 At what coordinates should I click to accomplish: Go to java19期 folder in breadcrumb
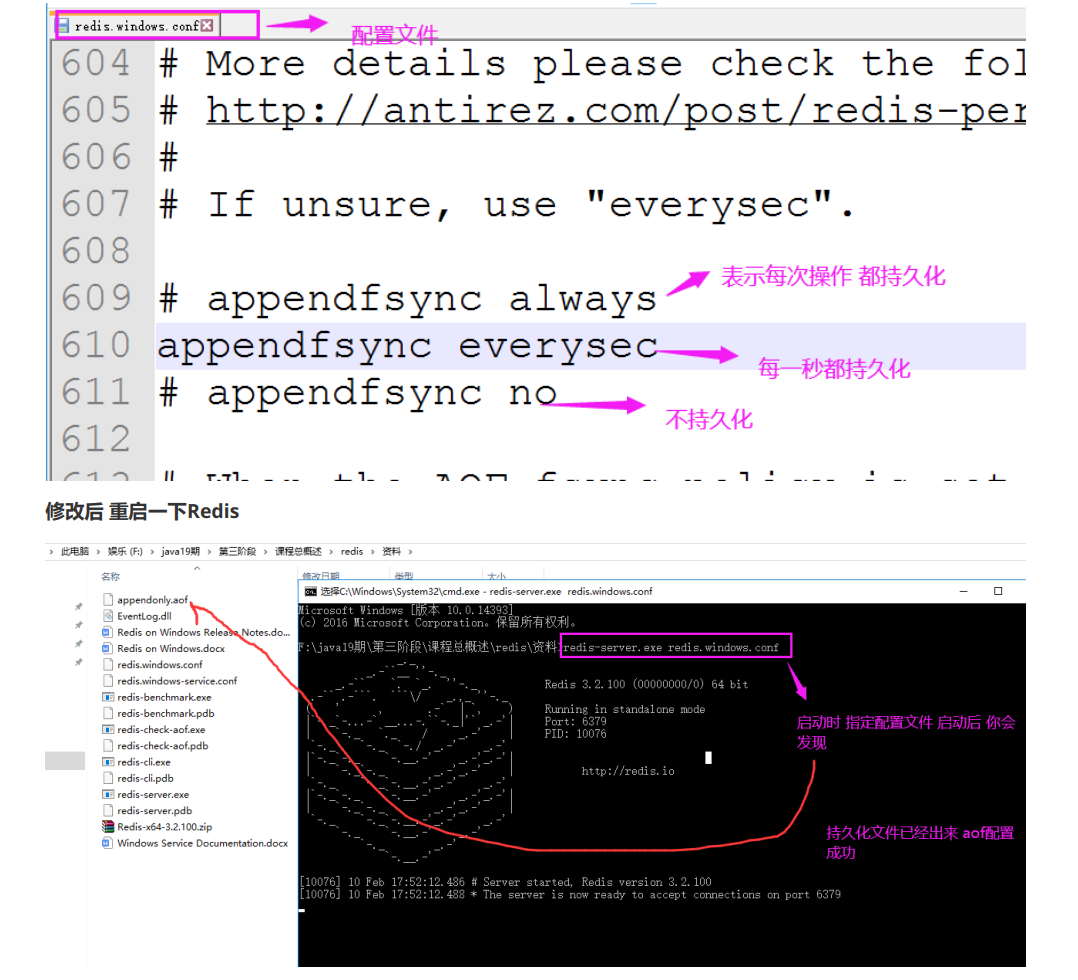[x=180, y=552]
